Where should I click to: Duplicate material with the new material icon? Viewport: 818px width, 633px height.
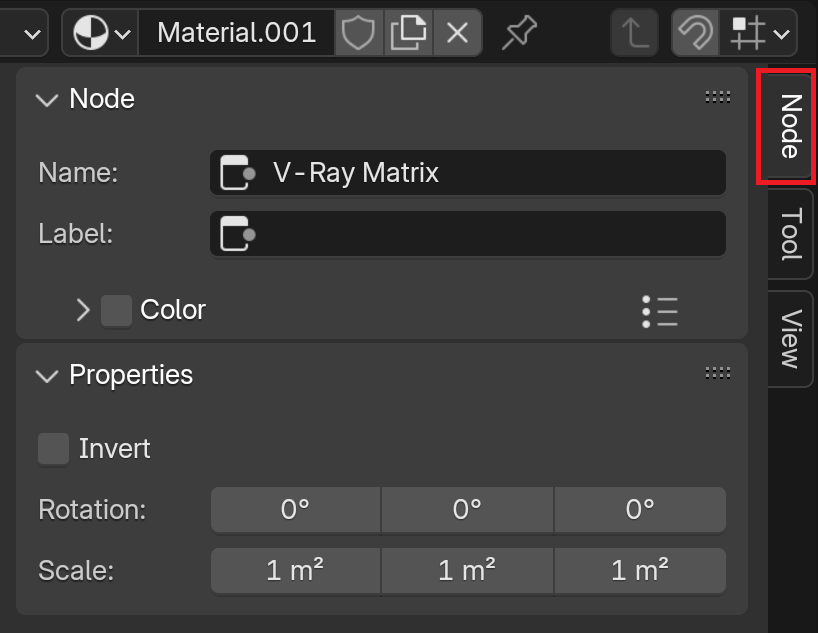click(x=408, y=32)
